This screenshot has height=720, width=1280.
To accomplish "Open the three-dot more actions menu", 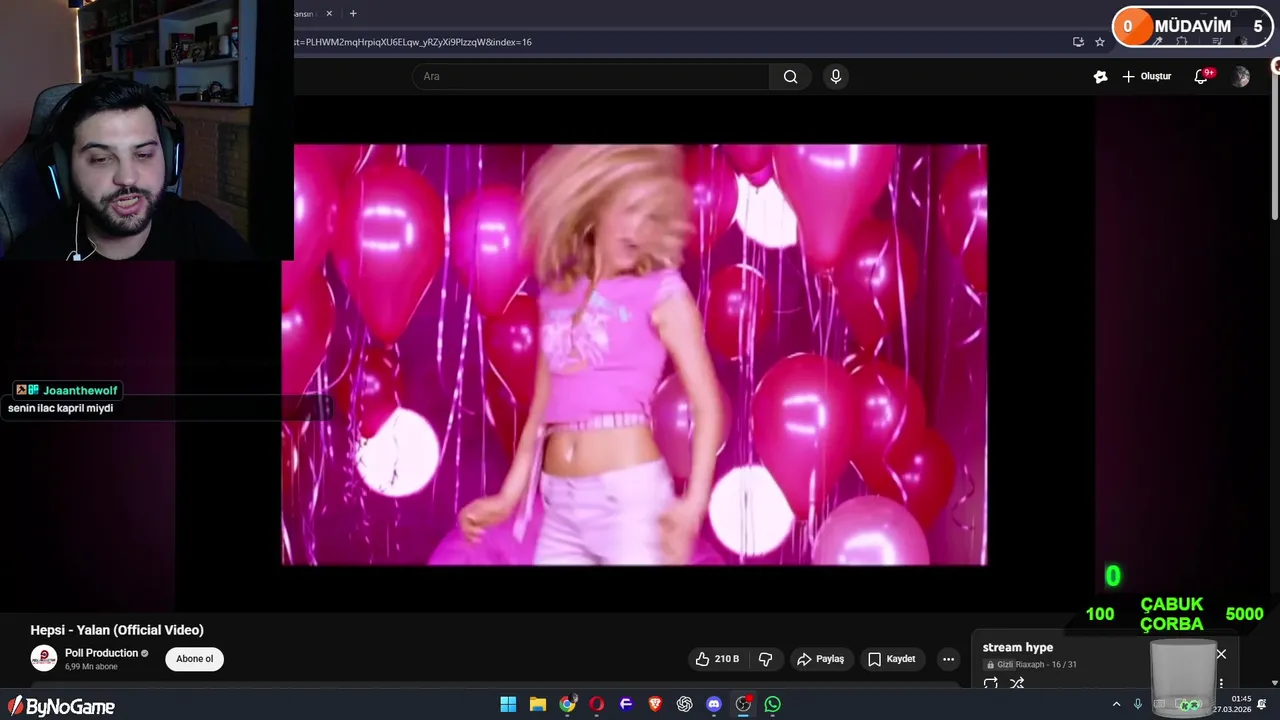I will click(948, 659).
